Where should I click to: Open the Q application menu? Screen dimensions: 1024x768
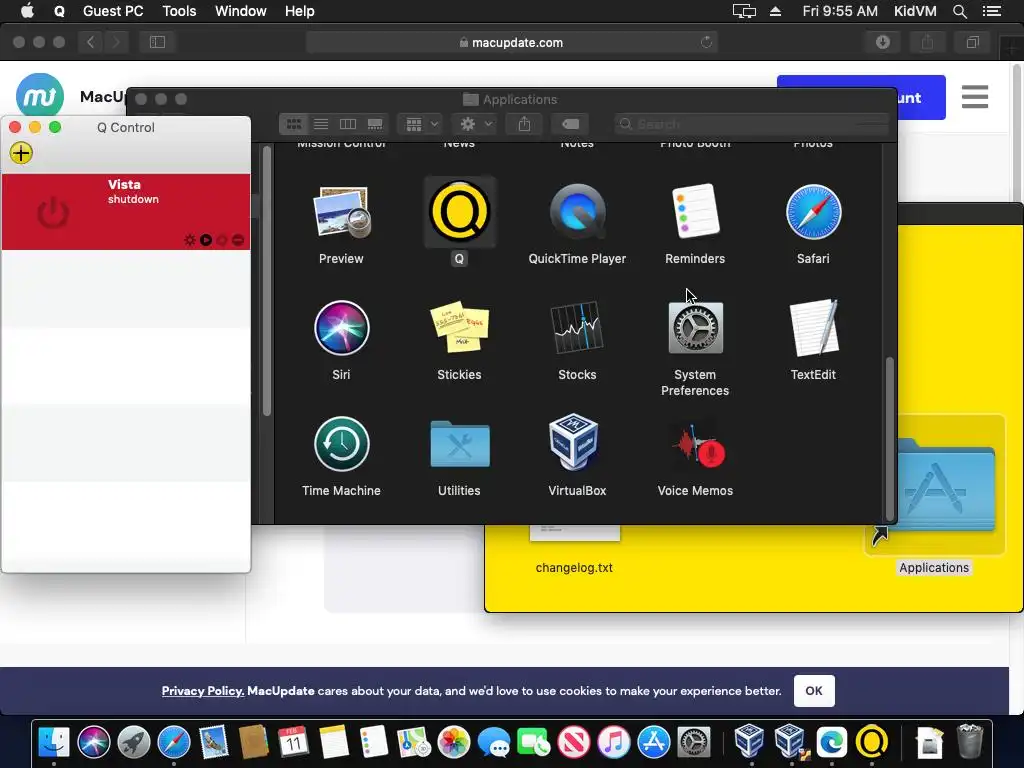point(59,11)
